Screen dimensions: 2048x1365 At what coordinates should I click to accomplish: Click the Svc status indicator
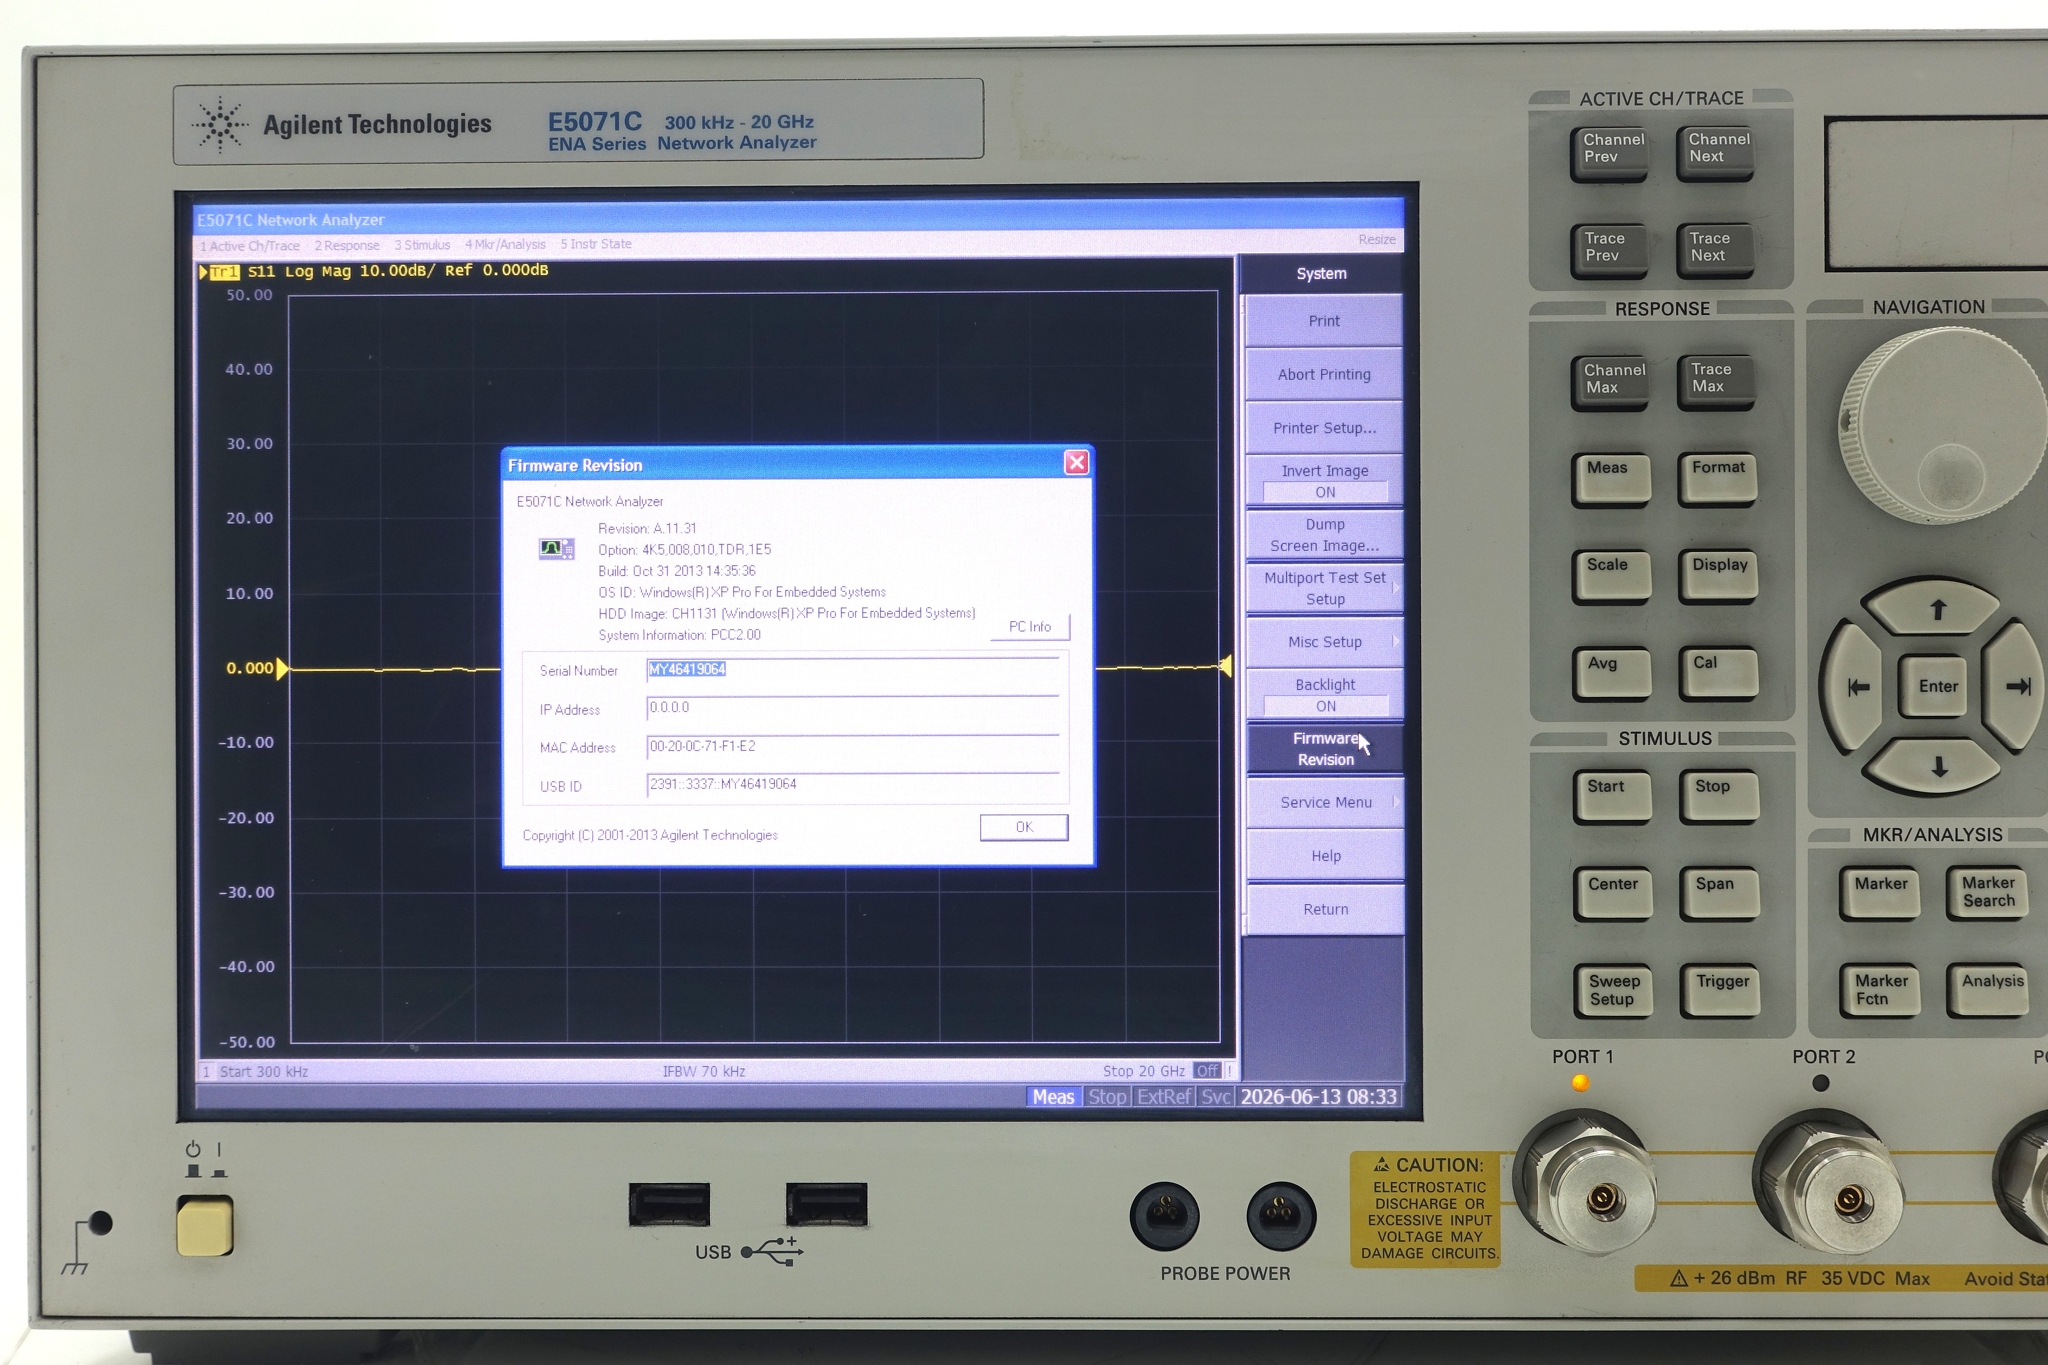coord(1215,1097)
